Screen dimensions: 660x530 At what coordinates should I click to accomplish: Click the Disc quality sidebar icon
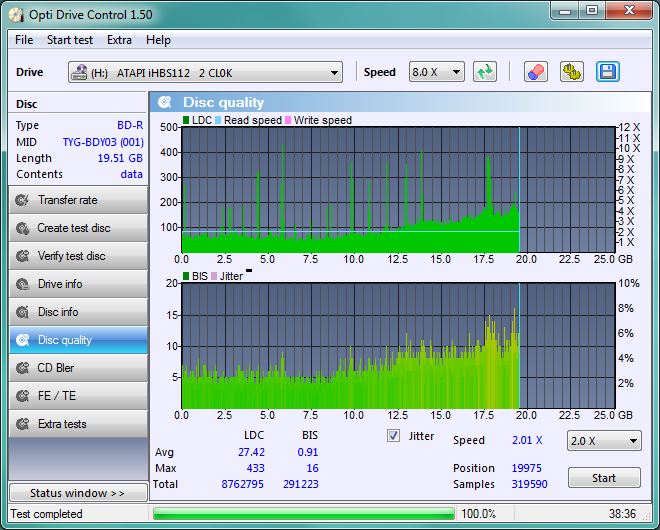point(22,340)
